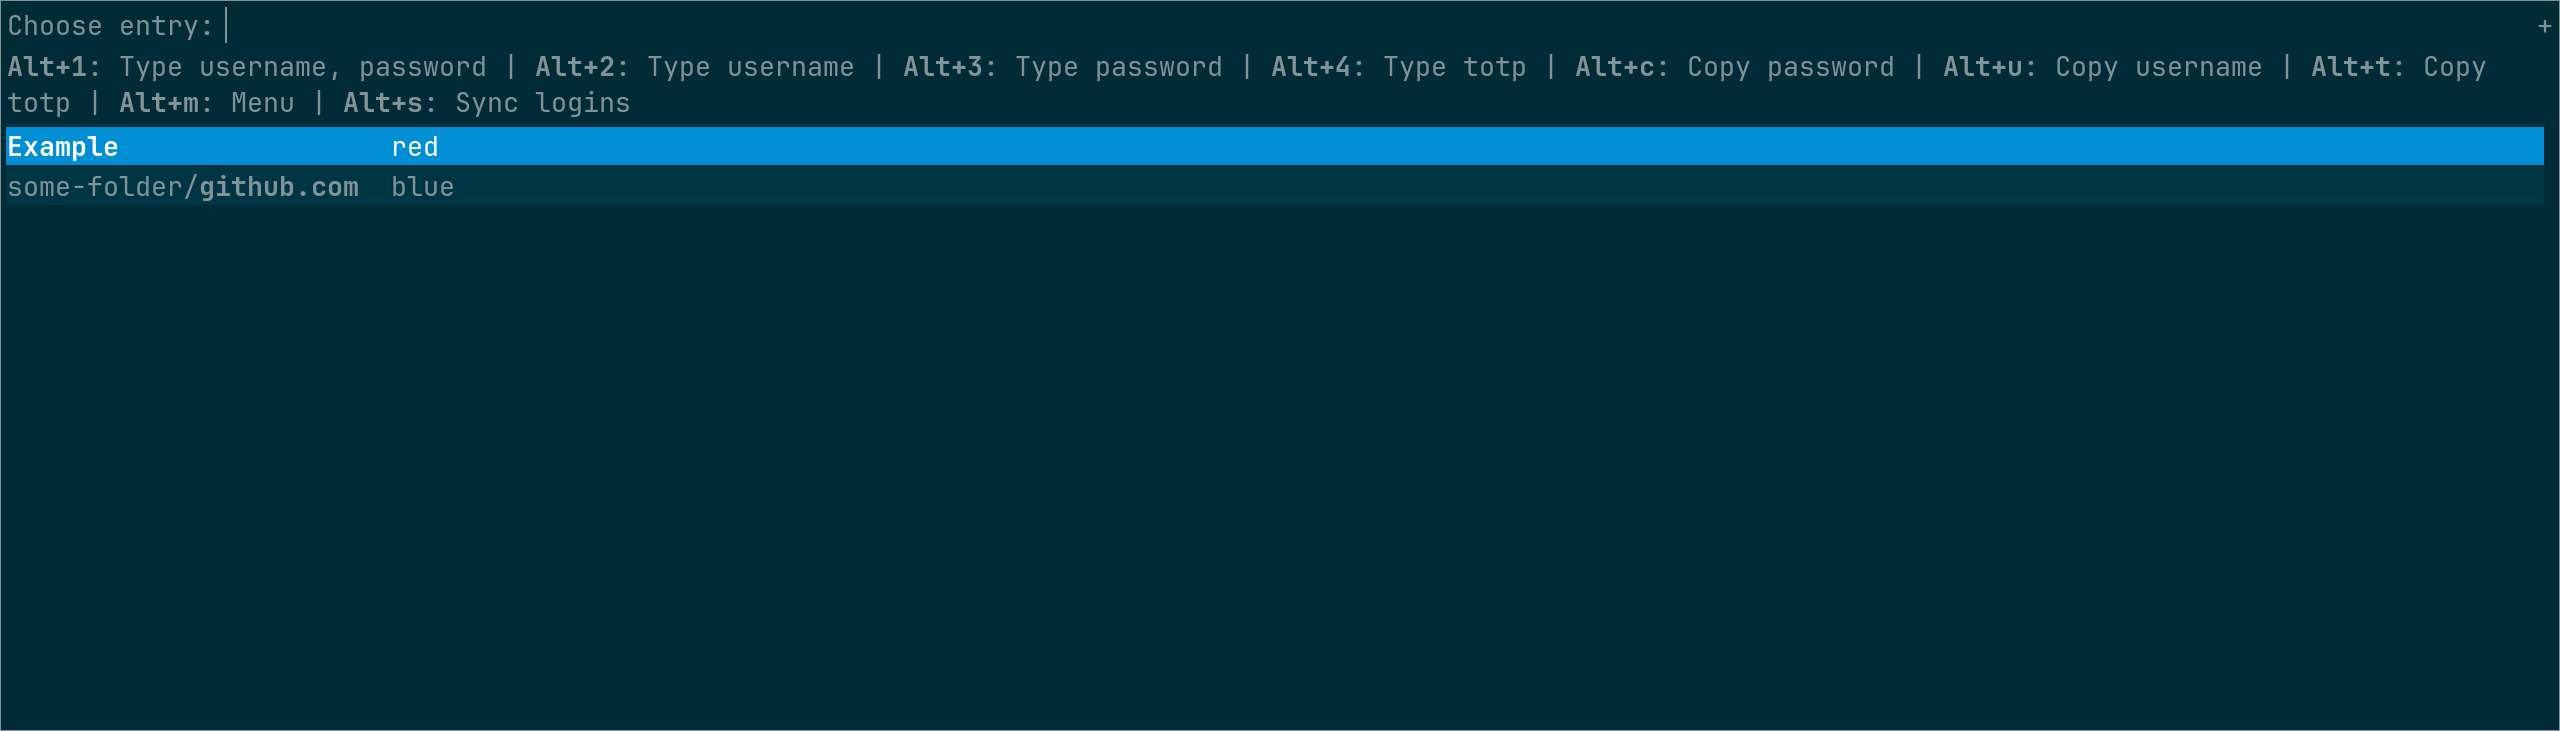Screen dimensions: 2560x731
Task: Click the 'Alt+s: Sync logins' hint
Action: 486,103
